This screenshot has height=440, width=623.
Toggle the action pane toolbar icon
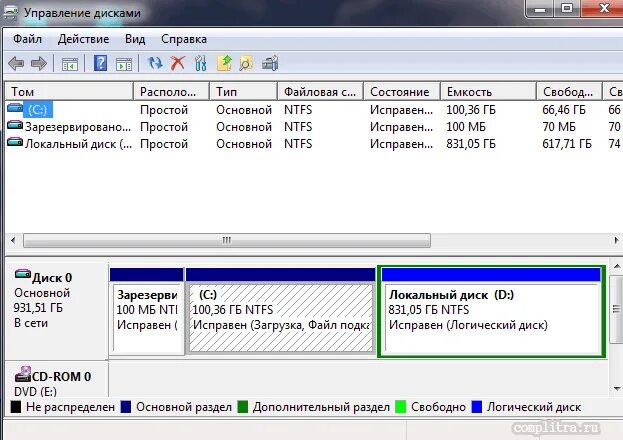[x=124, y=64]
